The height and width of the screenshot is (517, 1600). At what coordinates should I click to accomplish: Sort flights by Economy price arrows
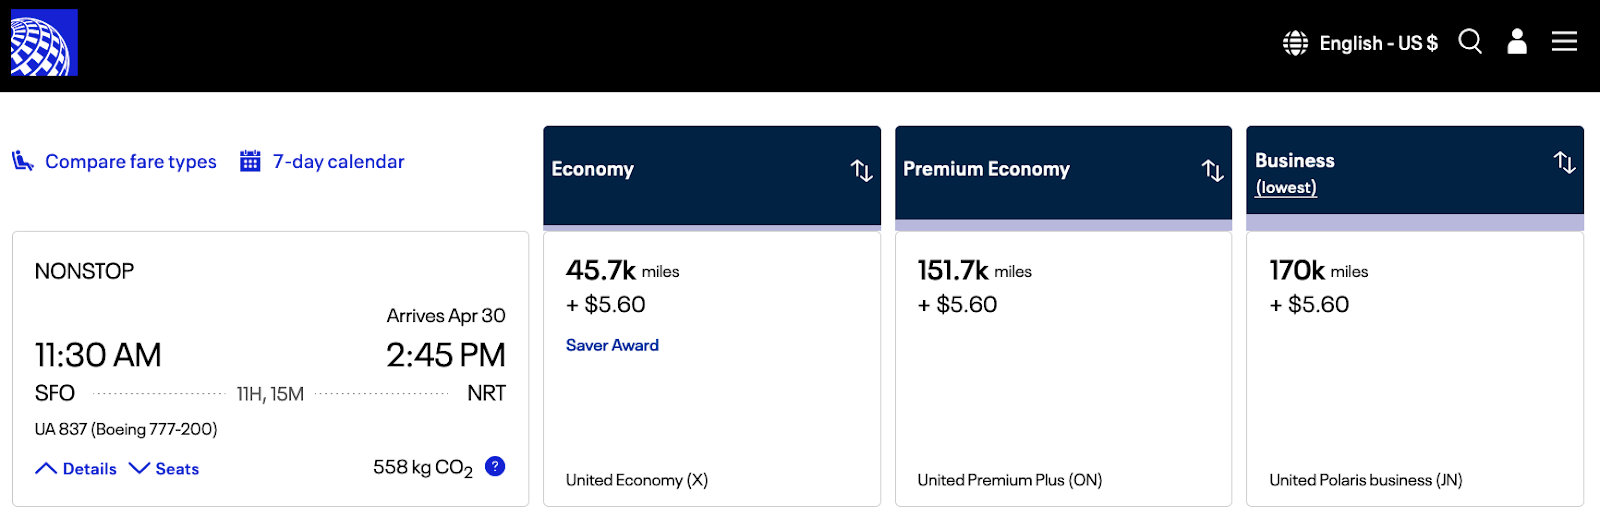pos(861,170)
